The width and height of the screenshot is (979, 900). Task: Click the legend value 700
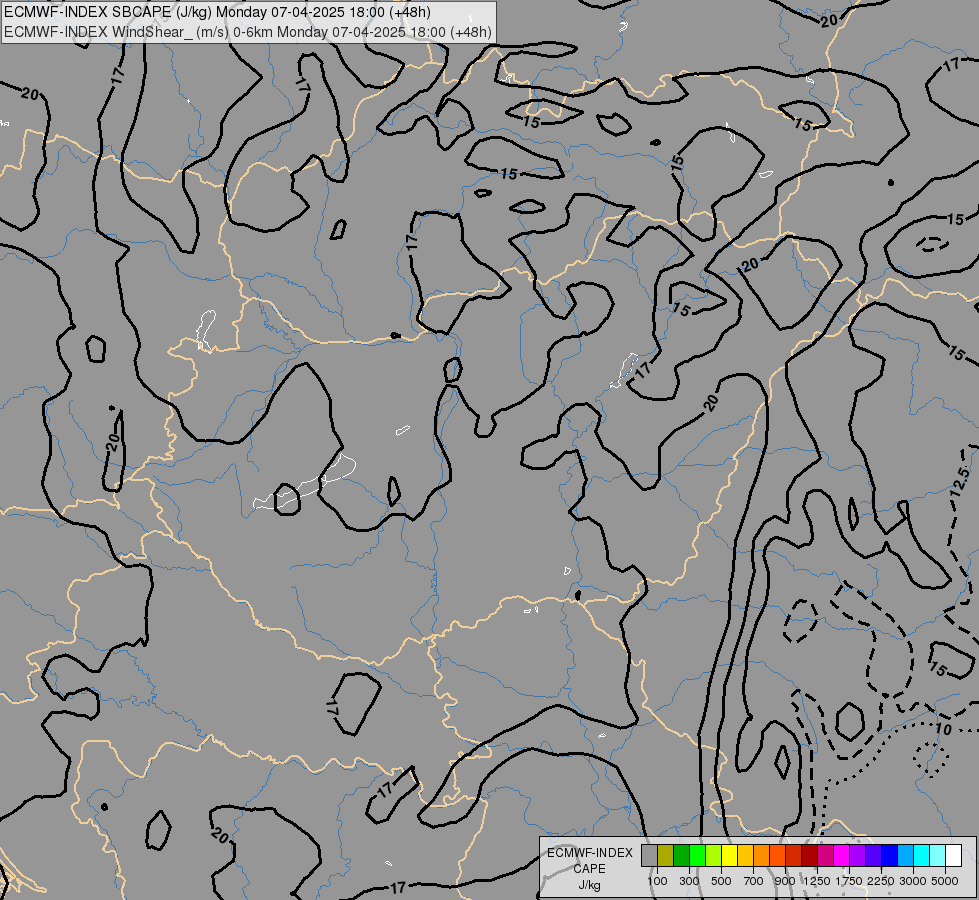754,881
